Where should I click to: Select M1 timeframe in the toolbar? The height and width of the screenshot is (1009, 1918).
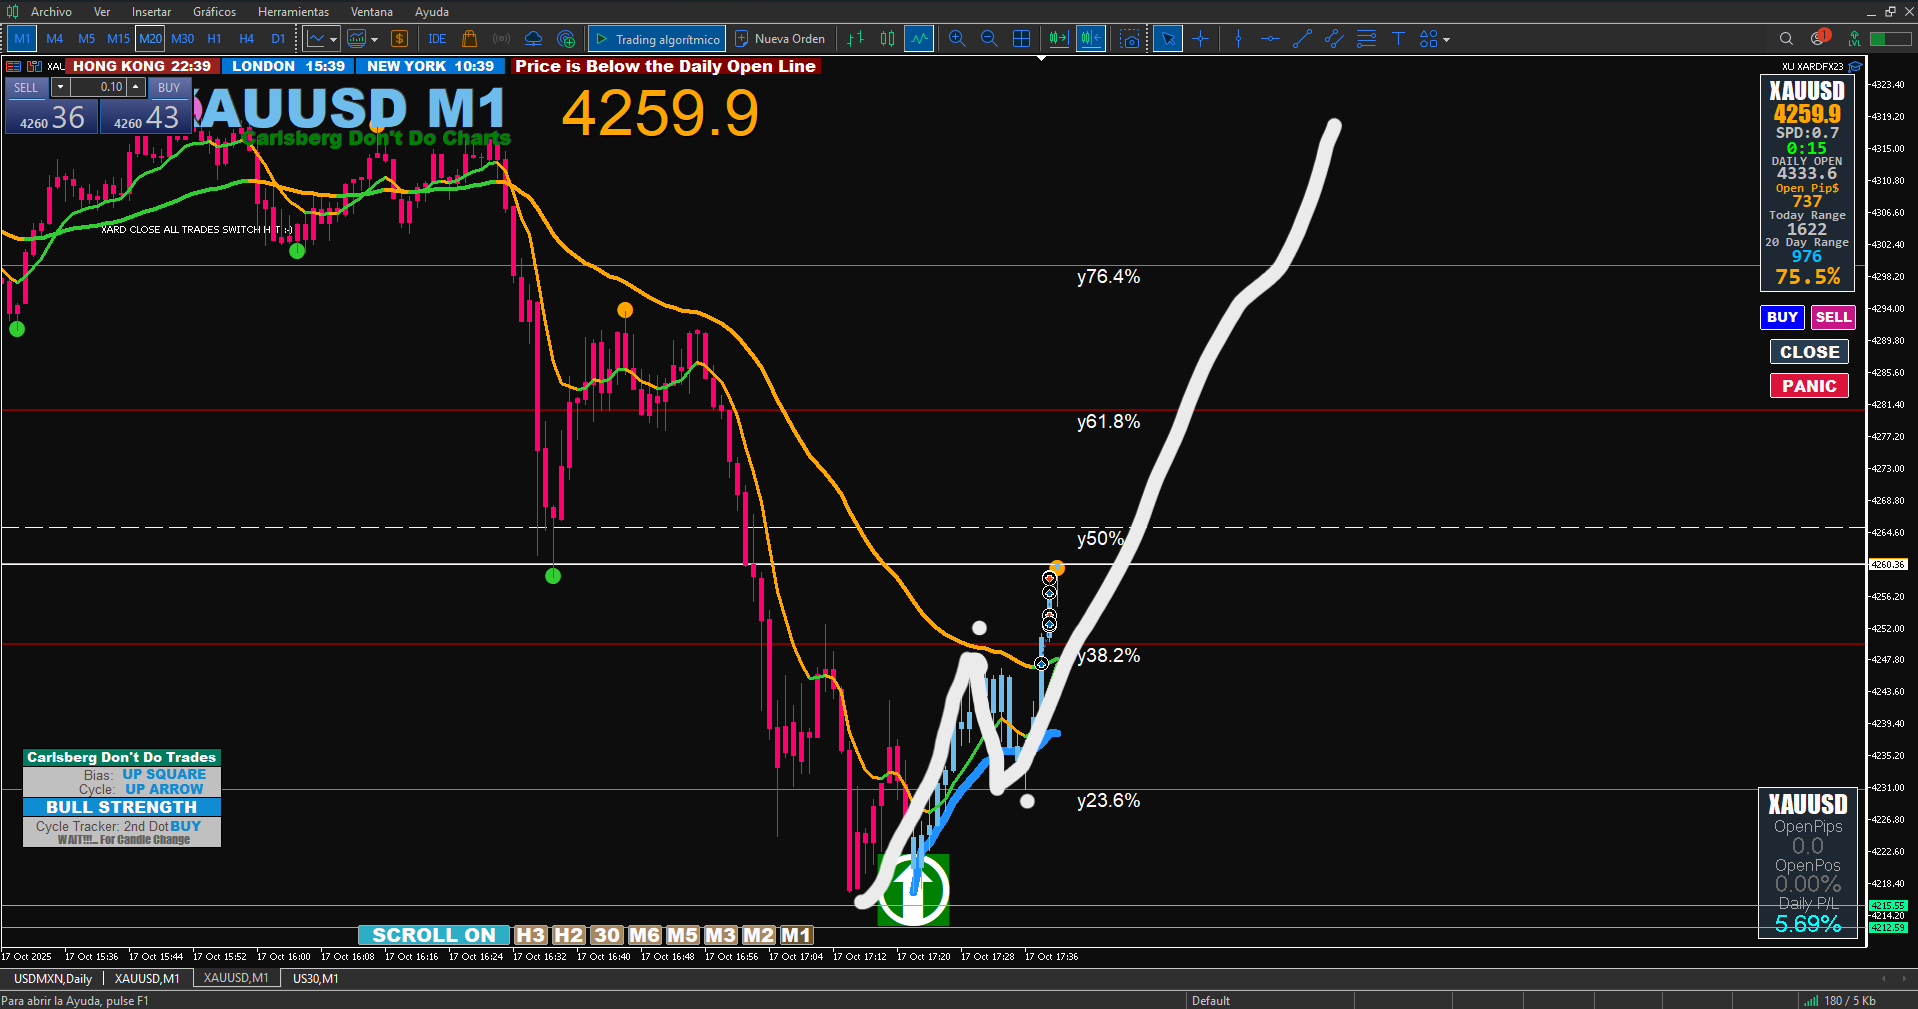pos(22,39)
